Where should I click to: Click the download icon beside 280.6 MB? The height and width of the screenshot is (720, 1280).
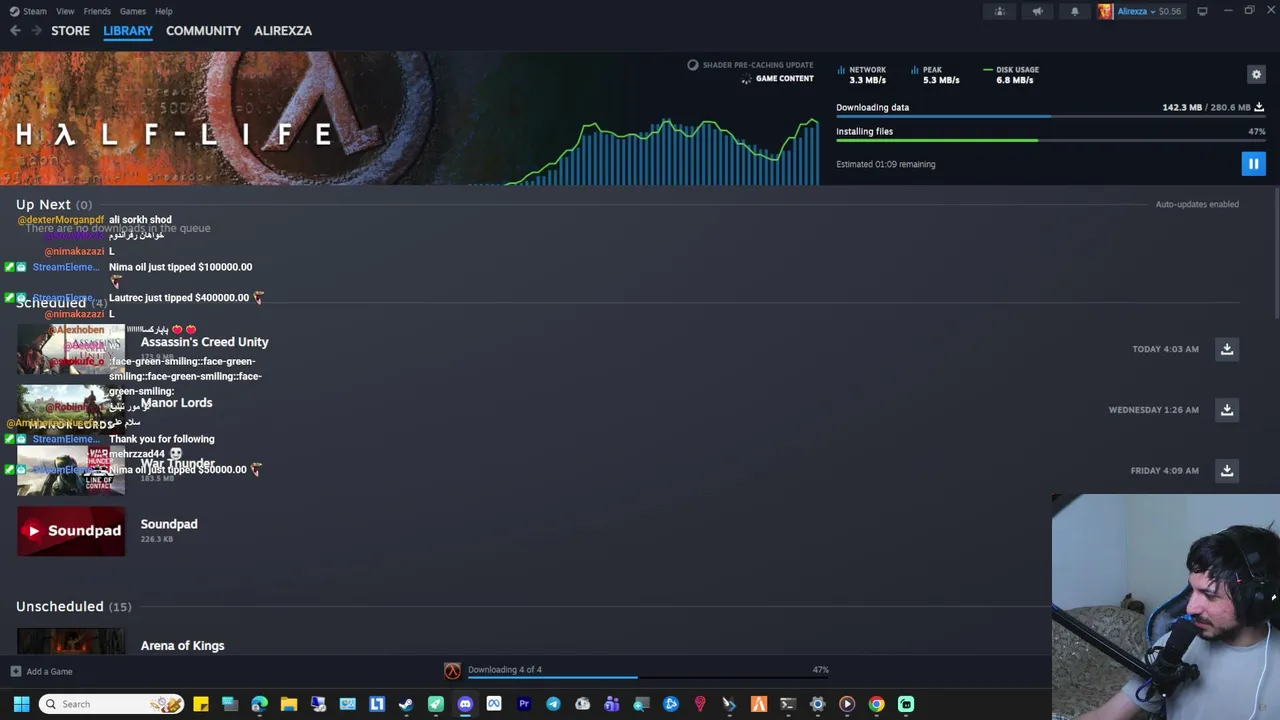point(1259,107)
